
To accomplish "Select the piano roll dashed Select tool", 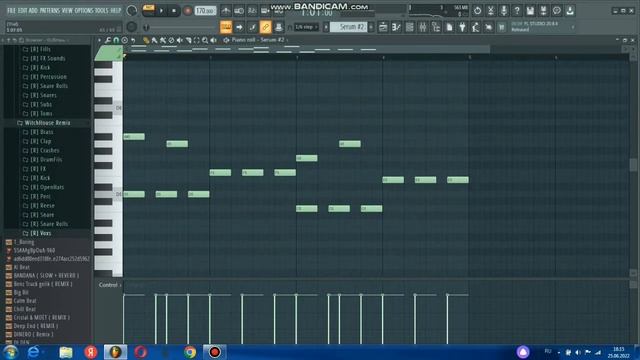I will 197,40.
